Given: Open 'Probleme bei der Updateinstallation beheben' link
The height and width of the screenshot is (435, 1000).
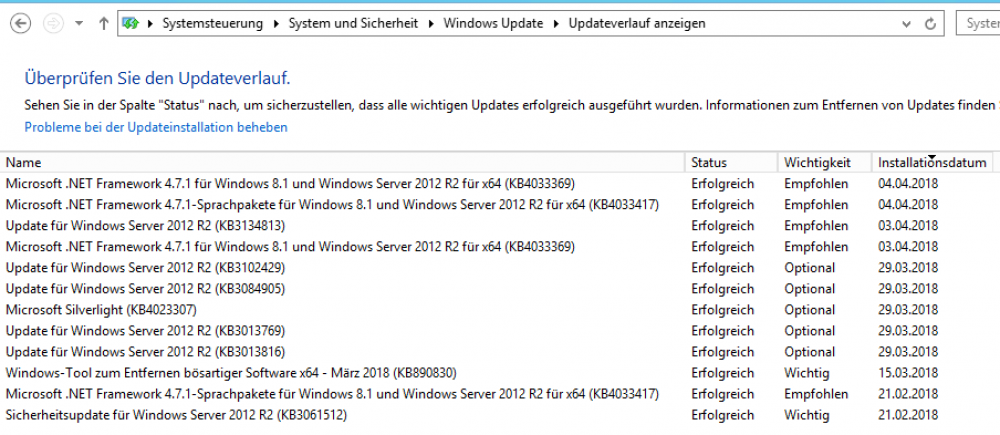Looking at the screenshot, I should click(x=156, y=127).
